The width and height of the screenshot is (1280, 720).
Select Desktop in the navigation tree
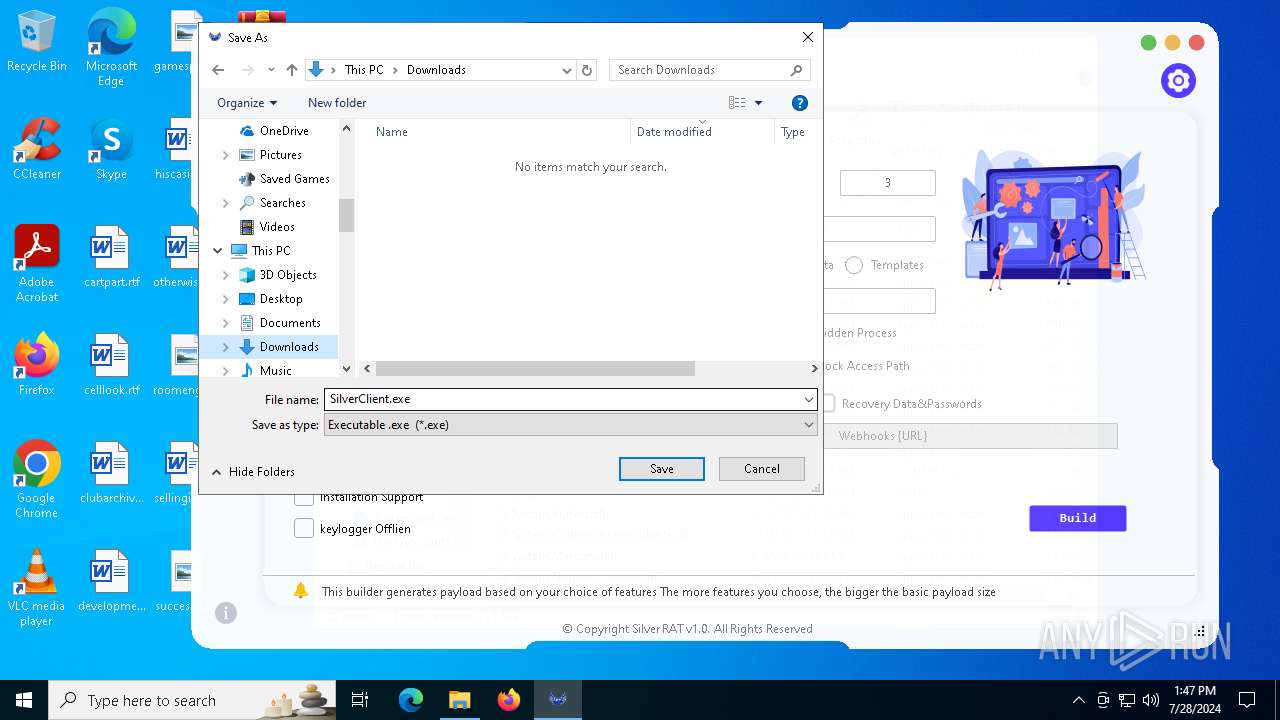pos(281,299)
